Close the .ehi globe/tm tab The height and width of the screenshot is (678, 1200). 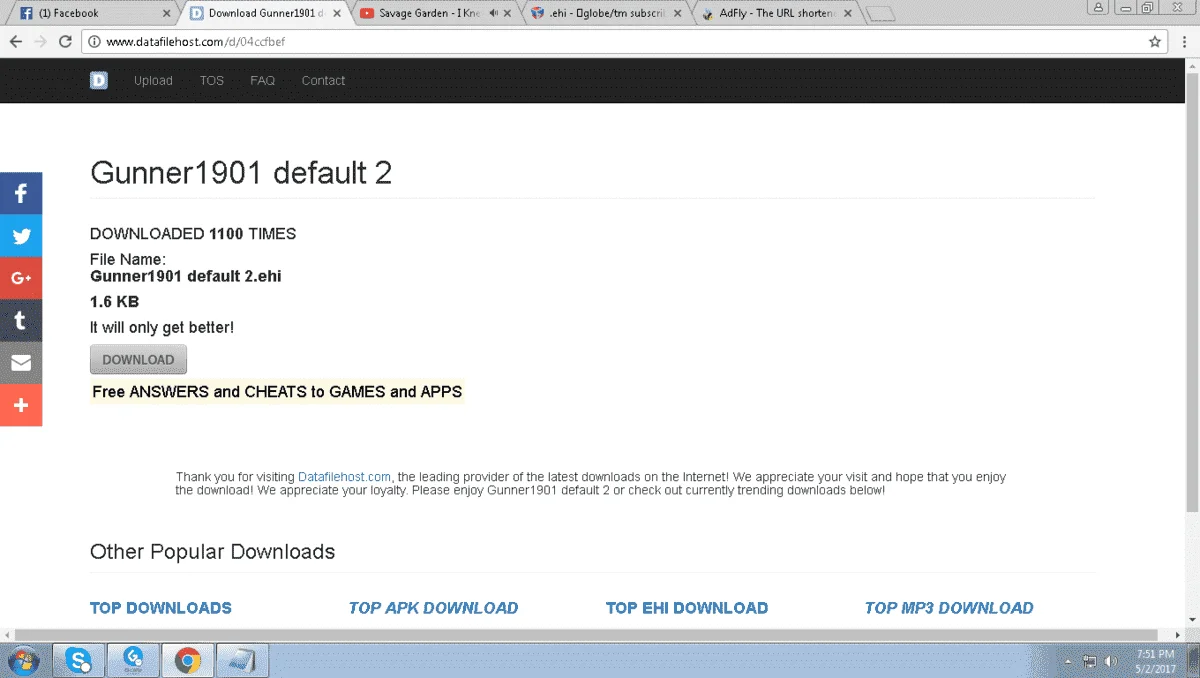[x=677, y=13]
